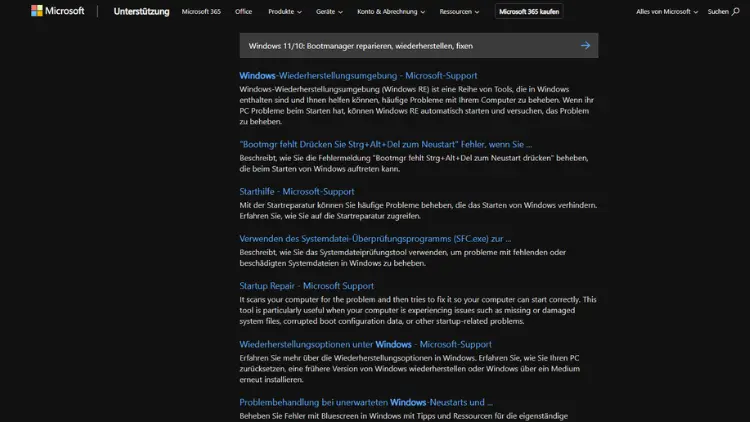The image size is (750, 422).
Task: Click the Suchen label in header
Action: pos(718,11)
